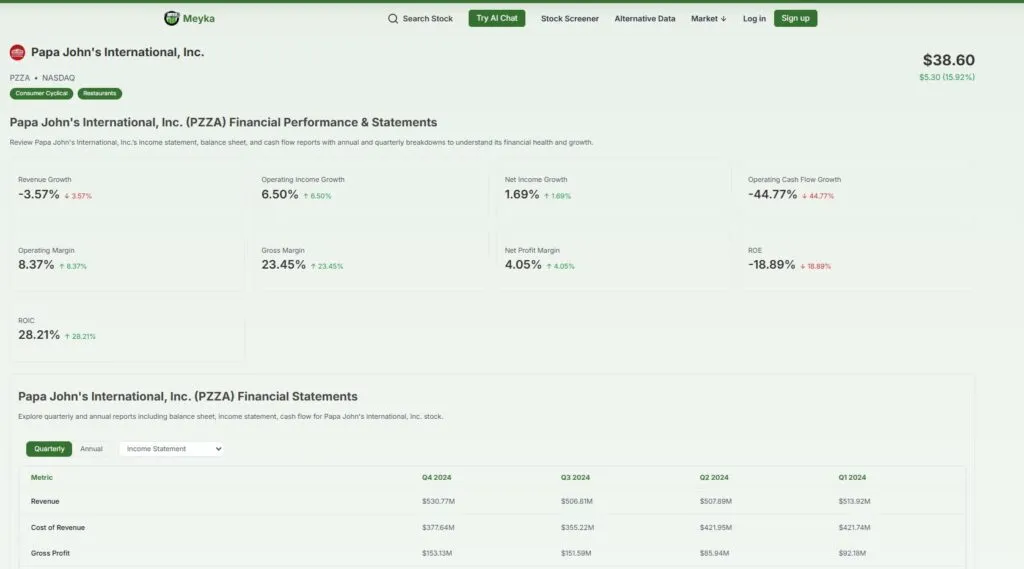
Task: Click Q3 2024 gross profit $151.59M
Action: (576, 553)
